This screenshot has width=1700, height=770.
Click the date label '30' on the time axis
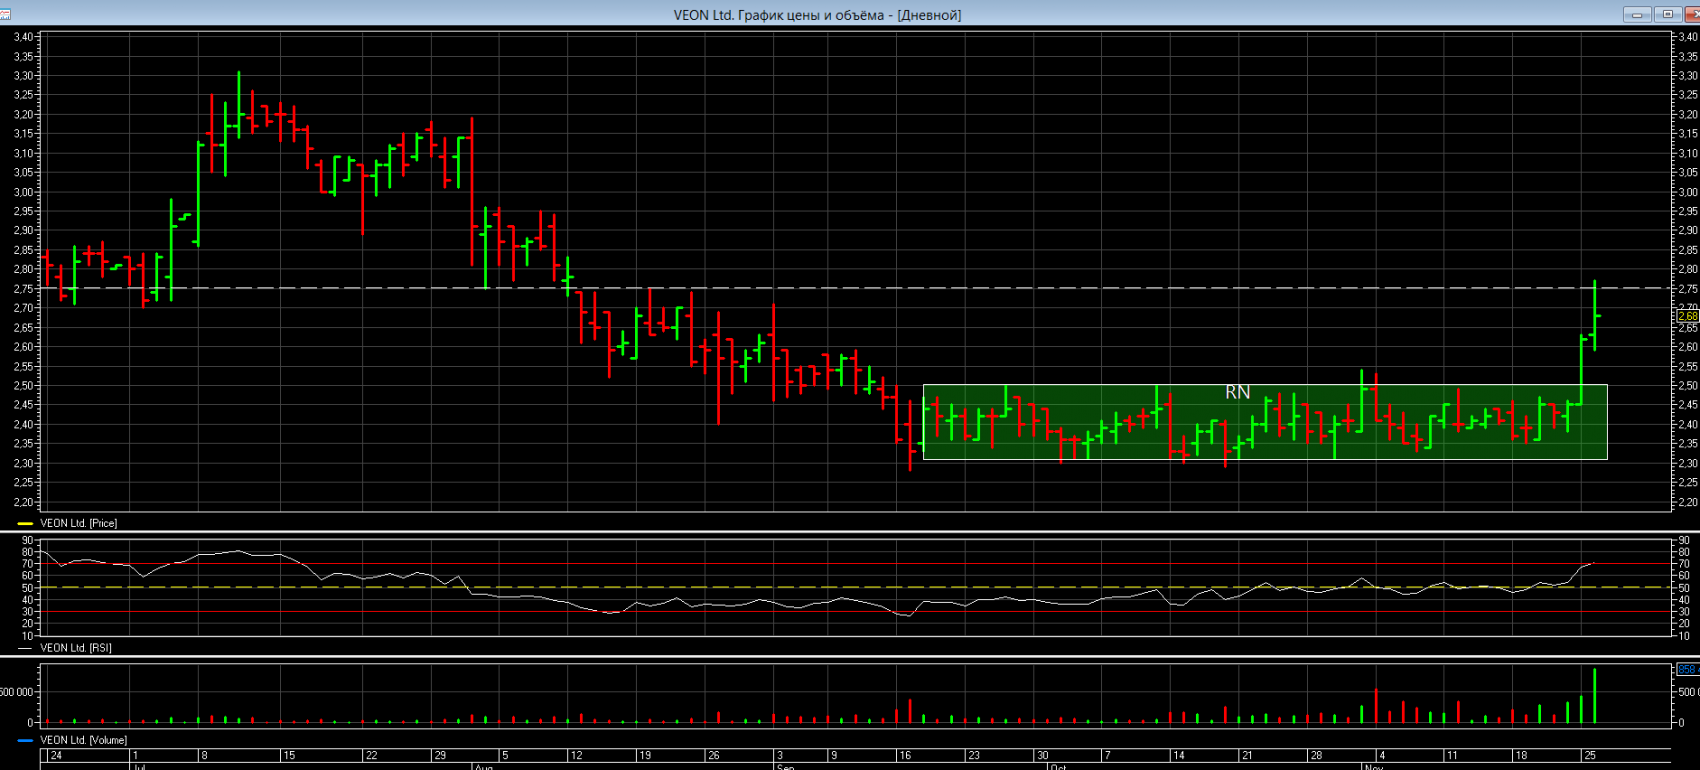[1042, 755]
